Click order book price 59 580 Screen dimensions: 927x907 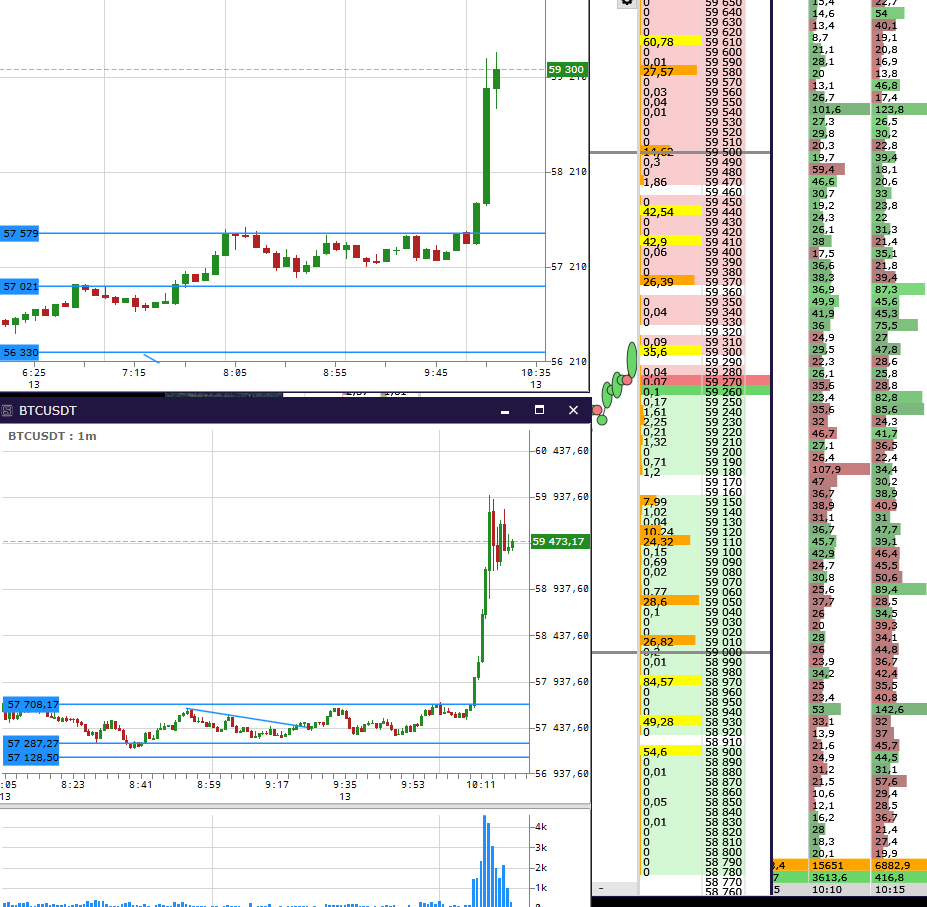(x=723, y=72)
